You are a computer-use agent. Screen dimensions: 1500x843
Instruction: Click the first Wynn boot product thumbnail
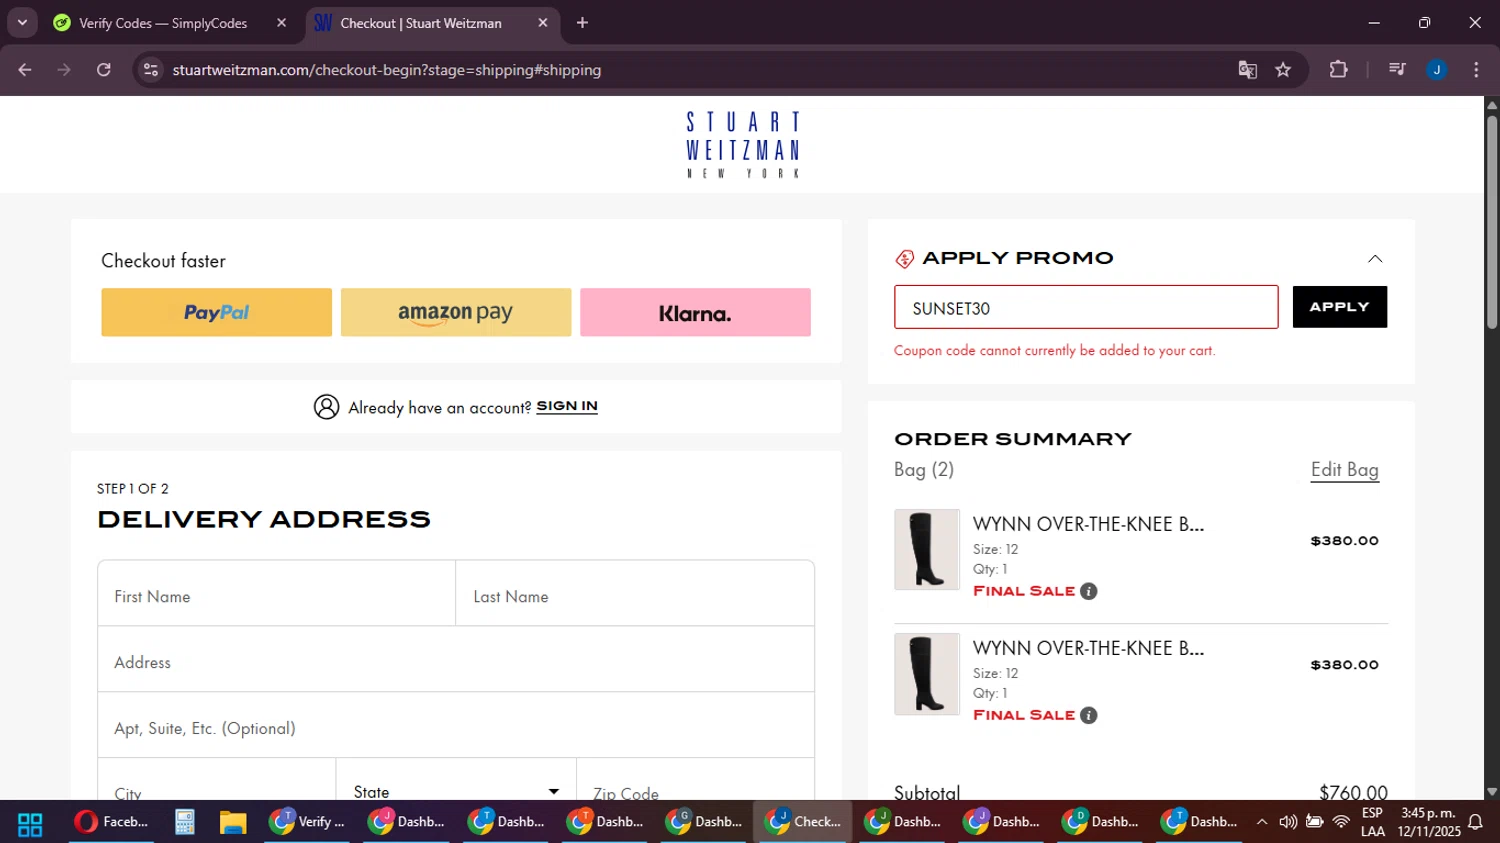tap(926, 549)
